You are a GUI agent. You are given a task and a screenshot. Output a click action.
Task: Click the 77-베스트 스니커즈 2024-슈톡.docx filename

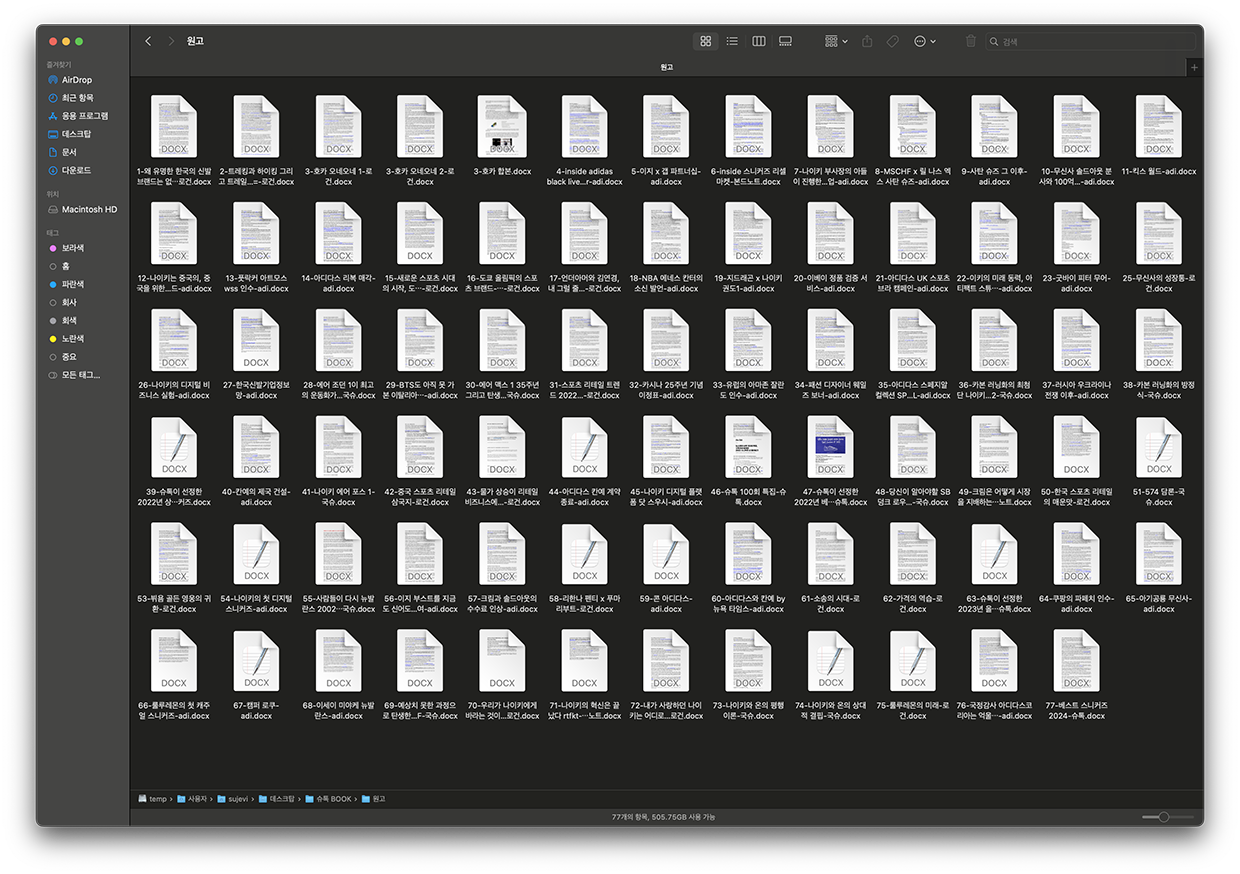pos(1077,710)
